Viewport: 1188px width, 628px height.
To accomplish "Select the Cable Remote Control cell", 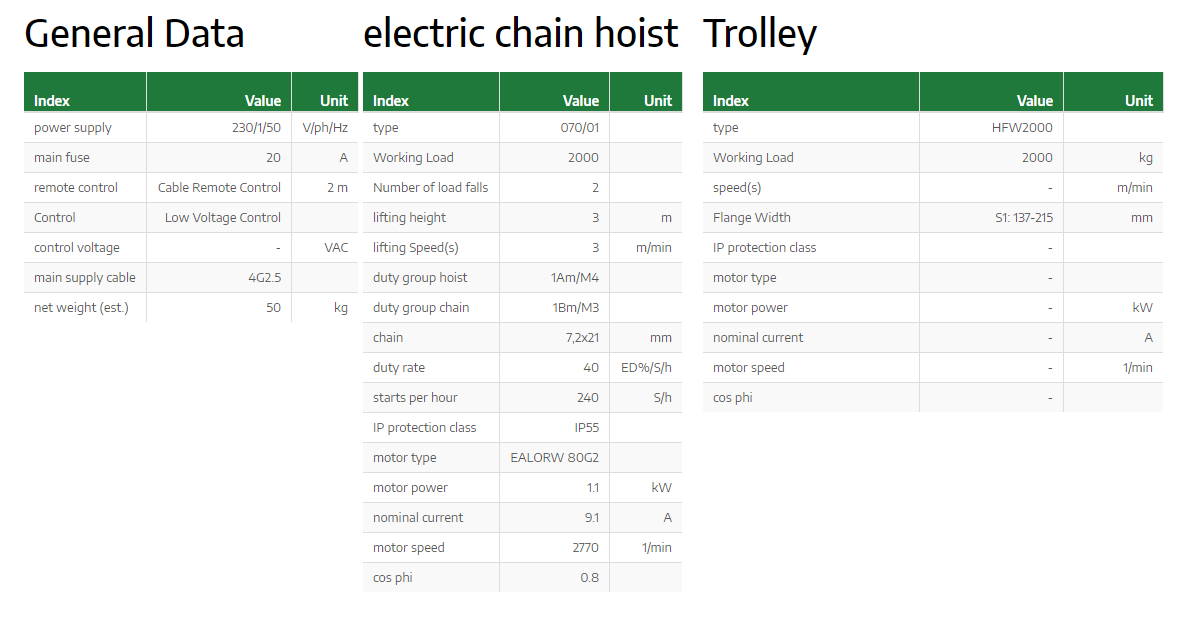I will click(x=219, y=187).
